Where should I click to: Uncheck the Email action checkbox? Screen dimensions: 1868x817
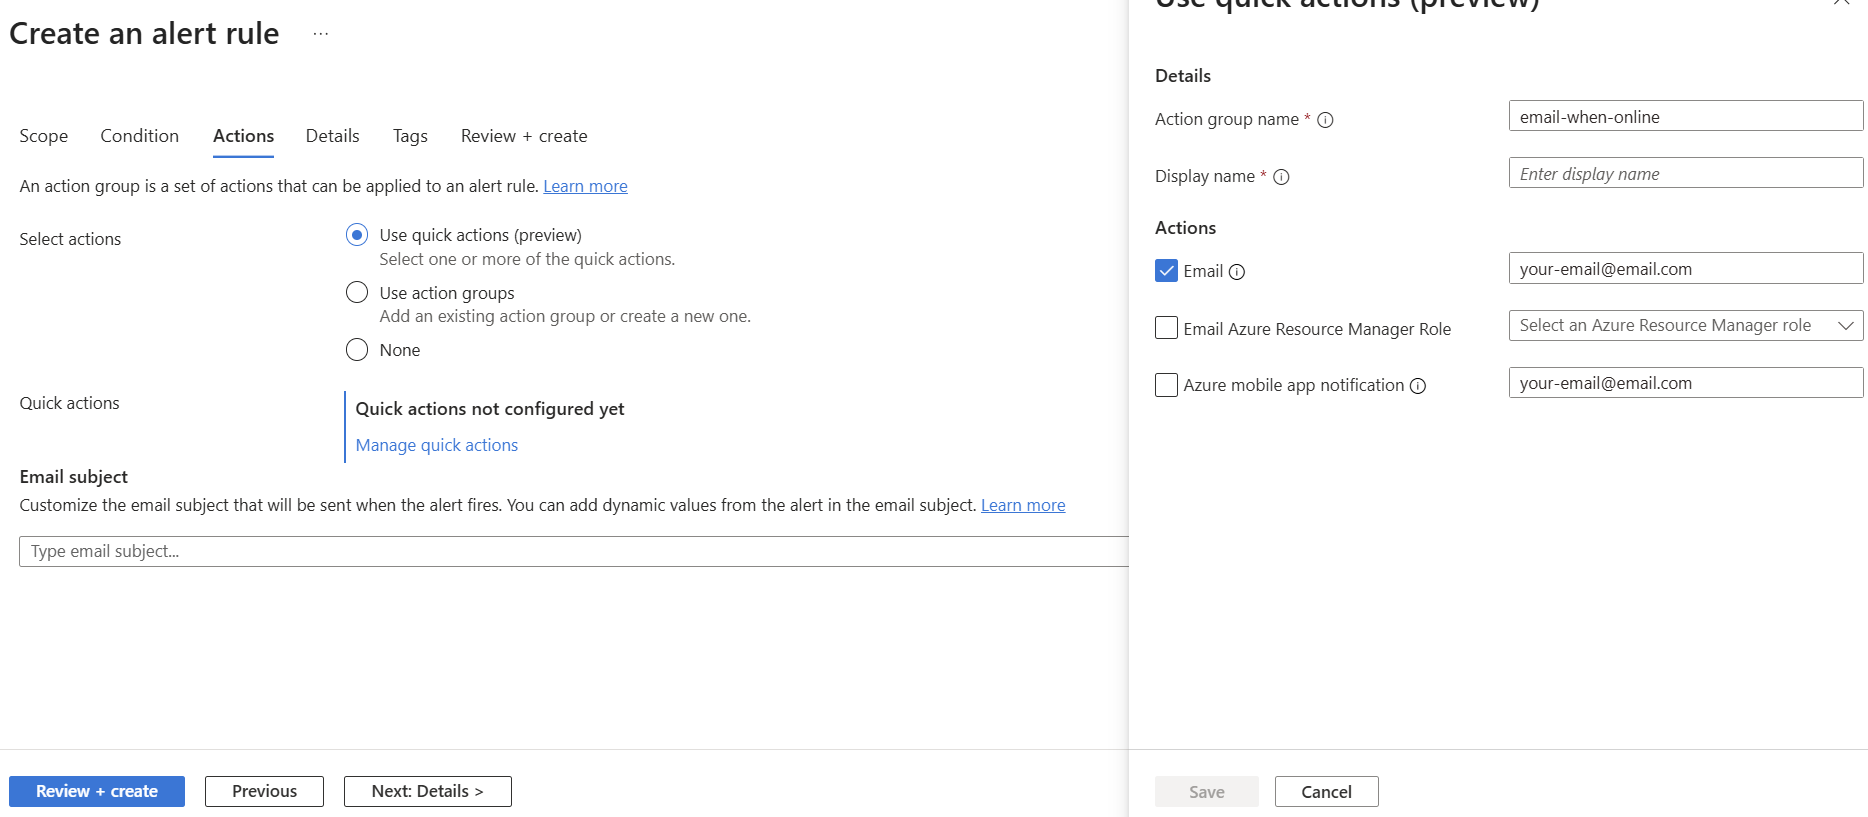coord(1166,271)
